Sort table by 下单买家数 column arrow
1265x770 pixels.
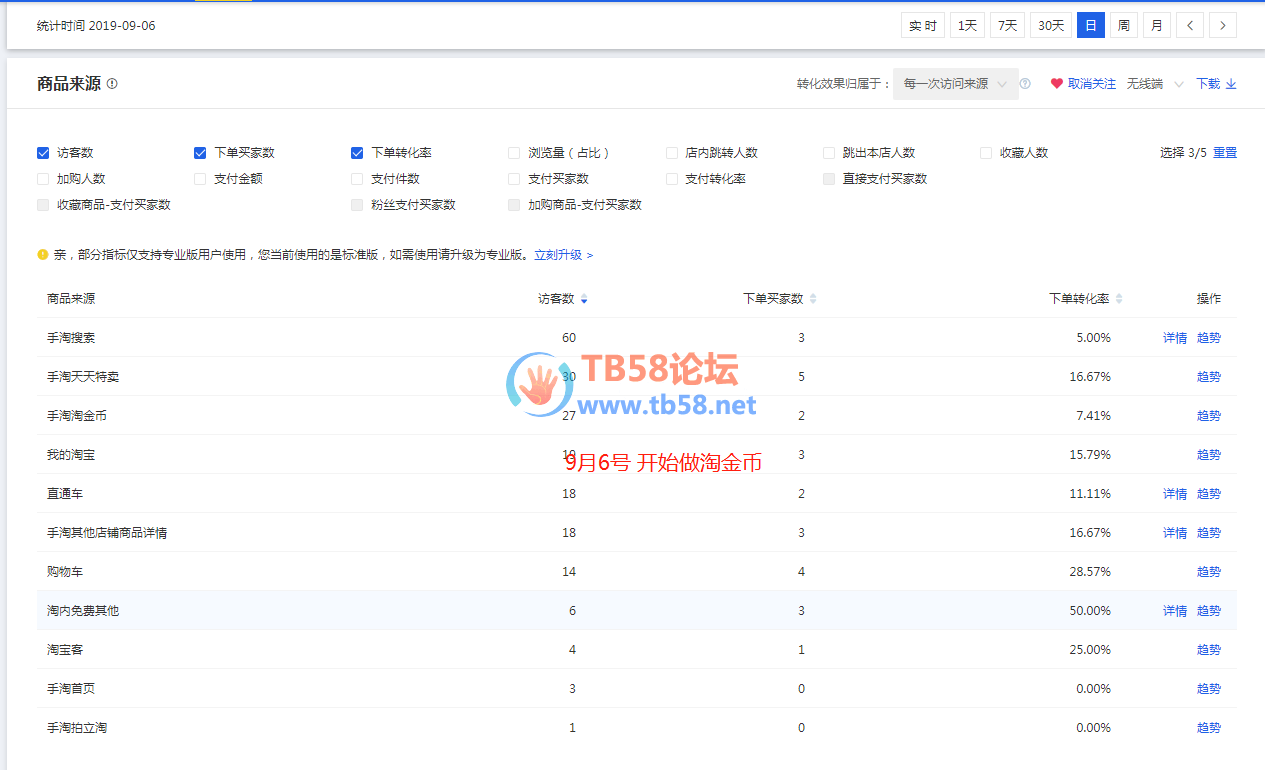813,299
